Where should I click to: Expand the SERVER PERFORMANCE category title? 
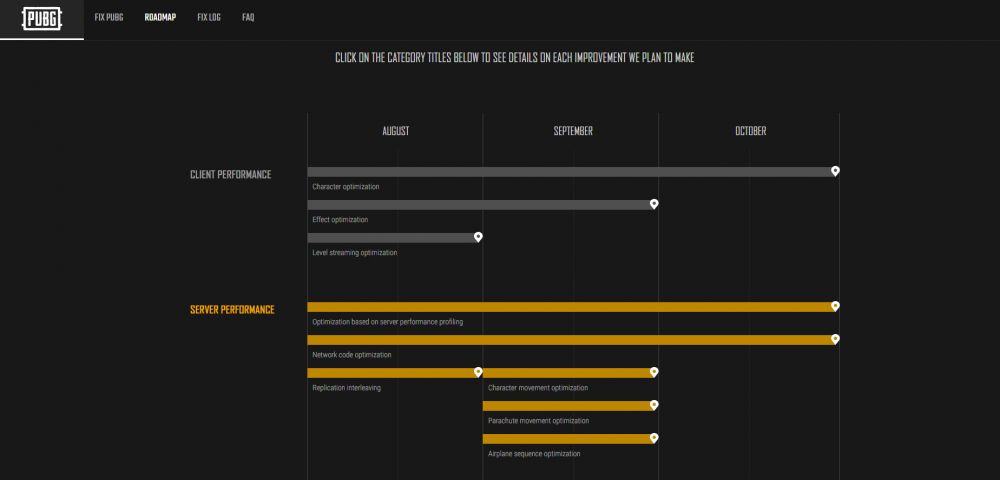(x=232, y=310)
